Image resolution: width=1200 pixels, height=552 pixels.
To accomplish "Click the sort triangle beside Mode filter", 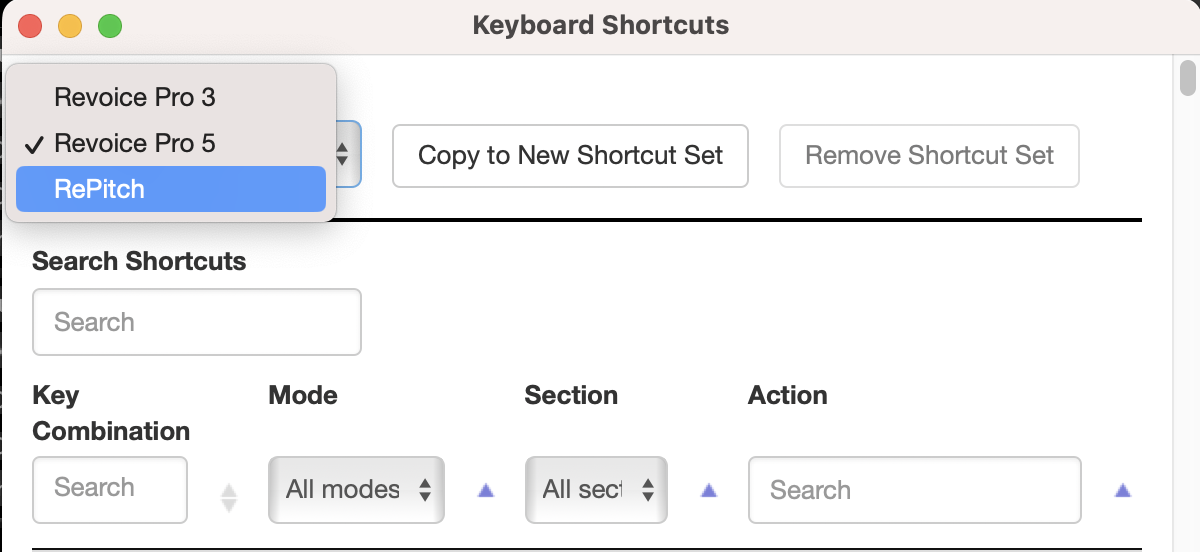I will click(x=486, y=490).
